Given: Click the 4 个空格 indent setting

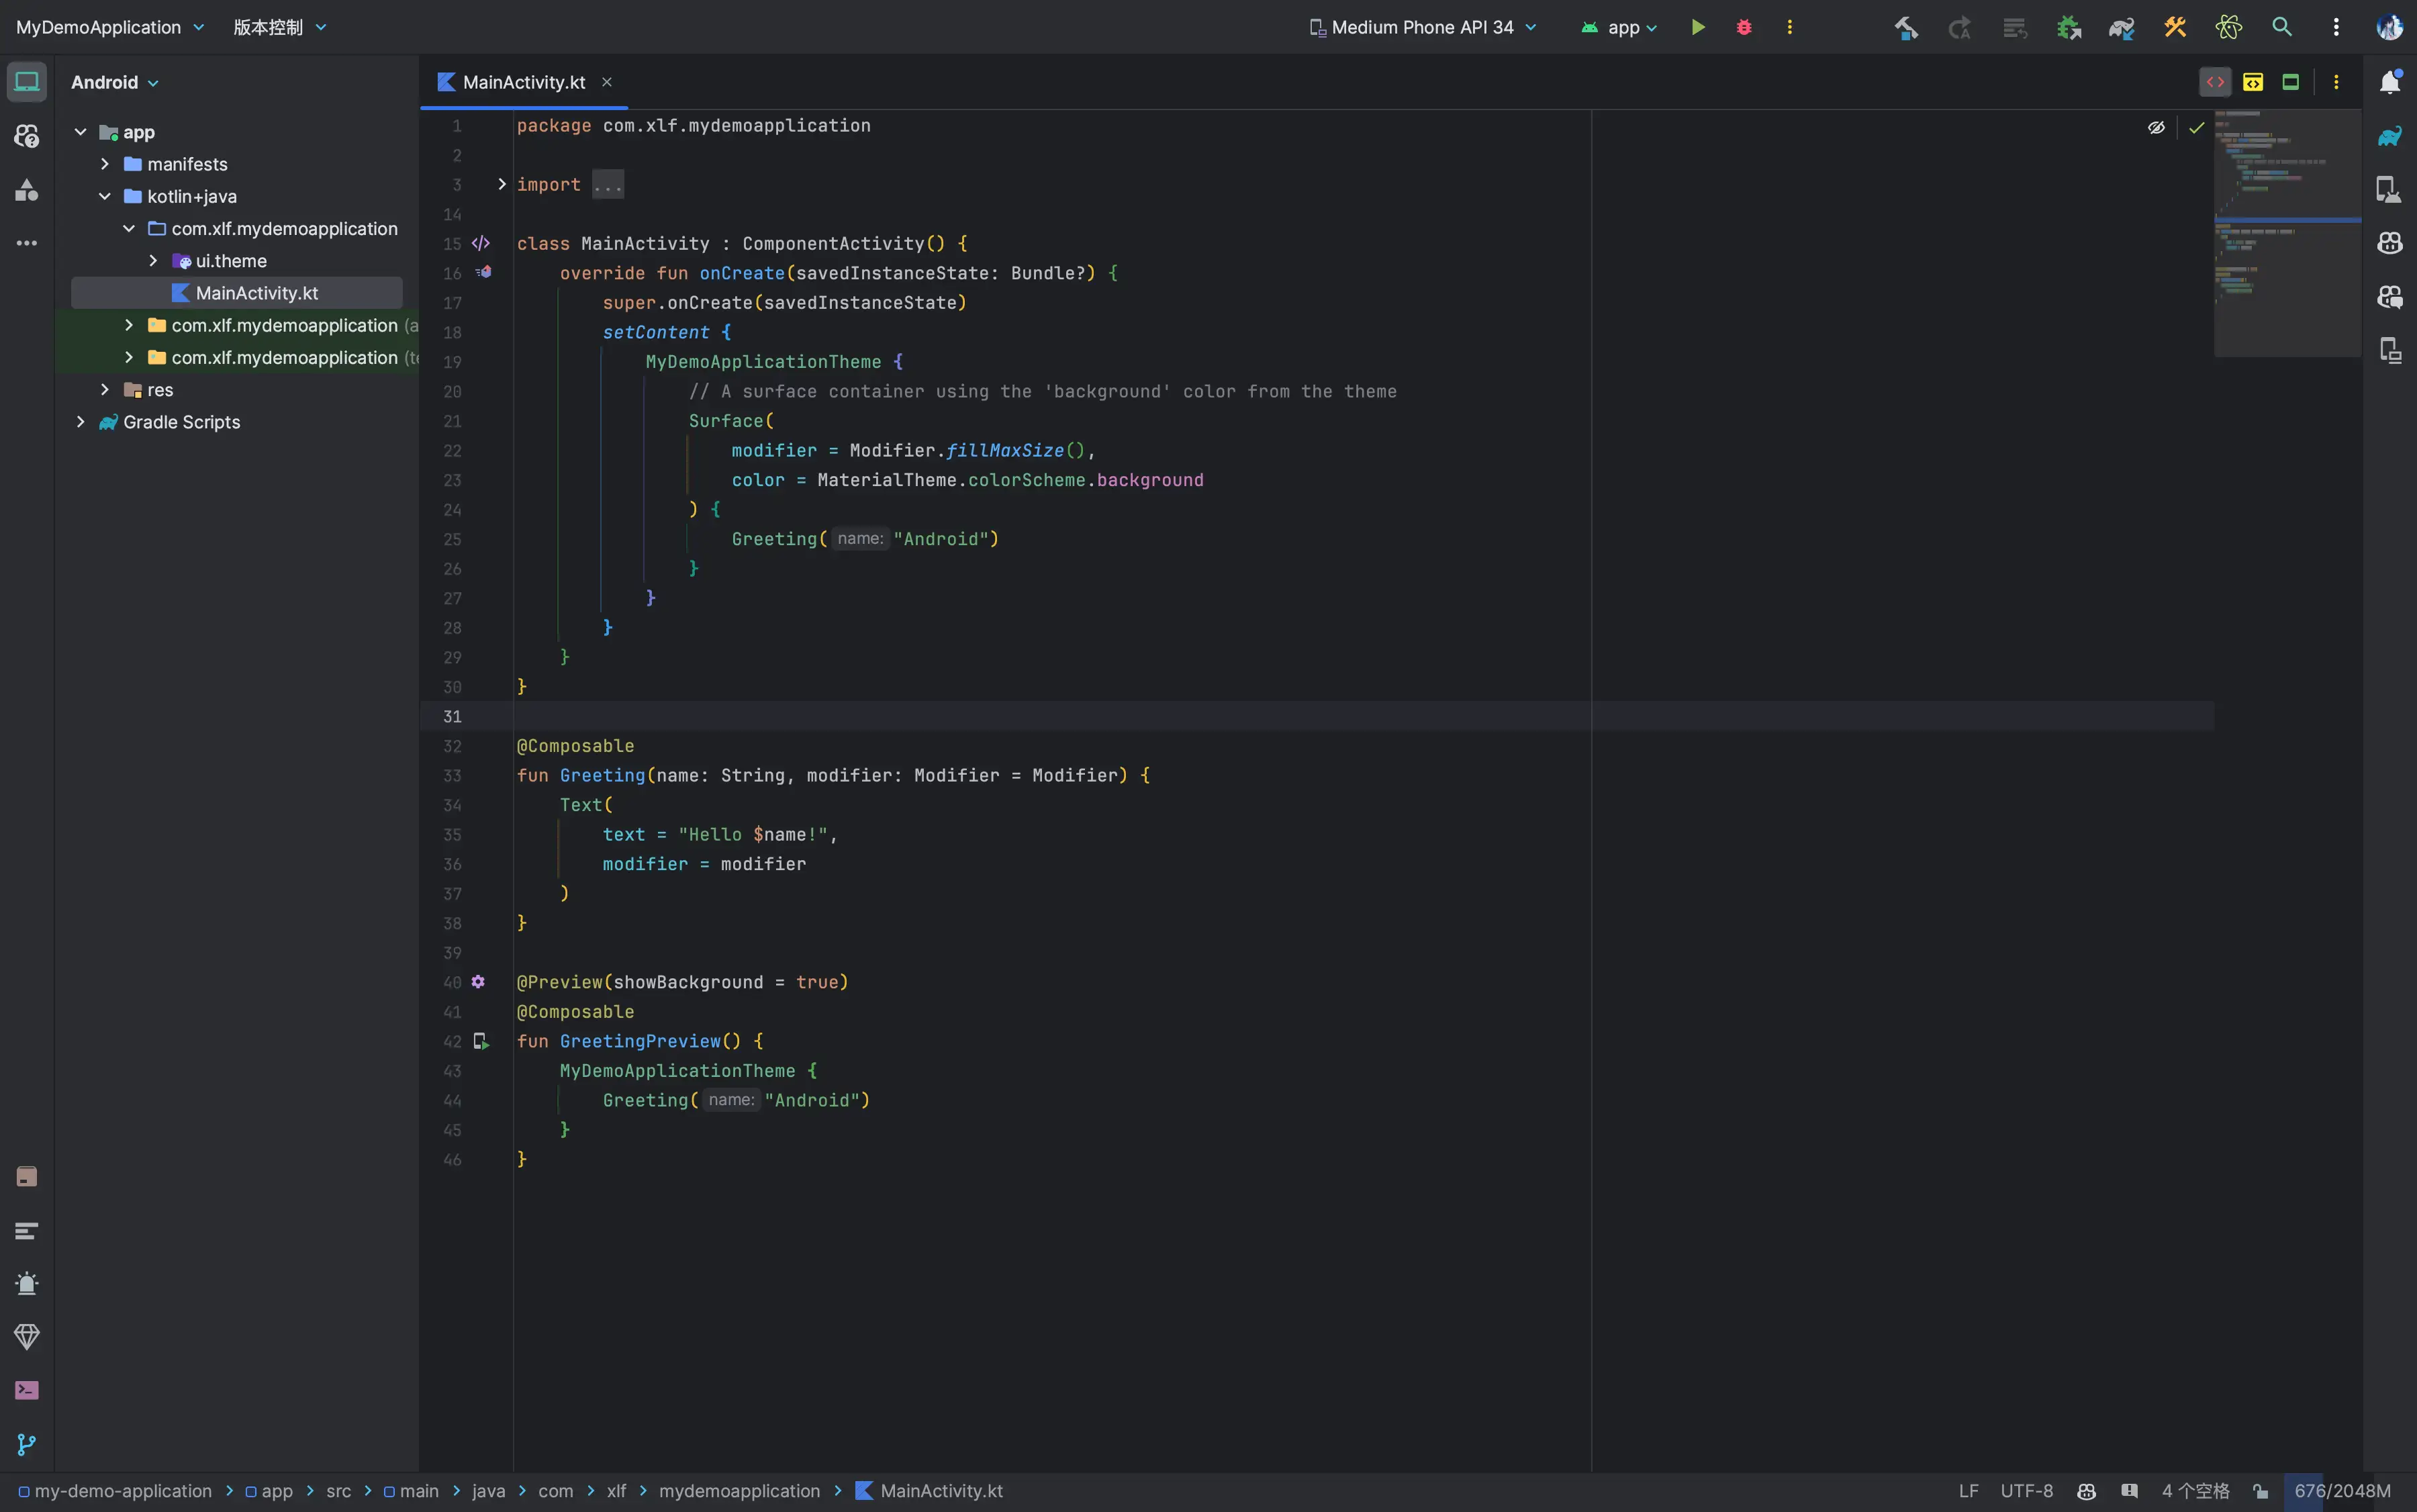Looking at the screenshot, I should [2195, 1491].
